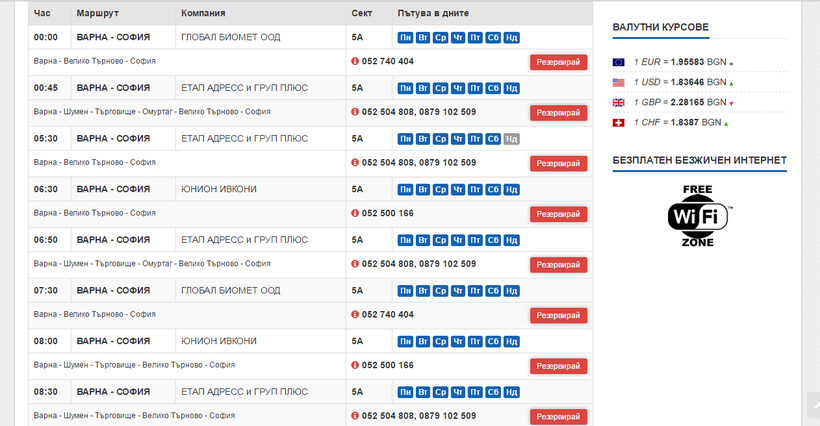The height and width of the screenshot is (426, 820).
Task: Click the info icon in the 00:00 departure row
Action: (x=355, y=61)
